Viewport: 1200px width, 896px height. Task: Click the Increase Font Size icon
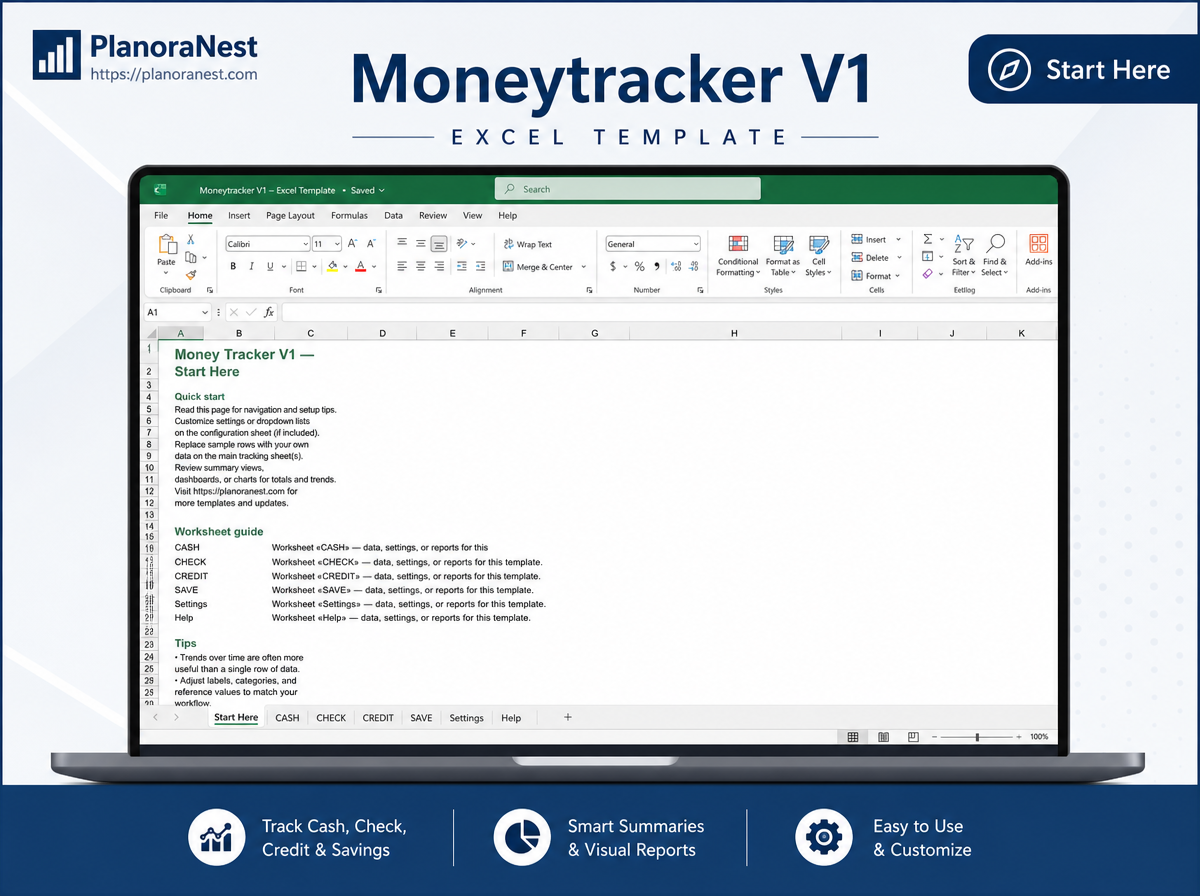coord(353,243)
